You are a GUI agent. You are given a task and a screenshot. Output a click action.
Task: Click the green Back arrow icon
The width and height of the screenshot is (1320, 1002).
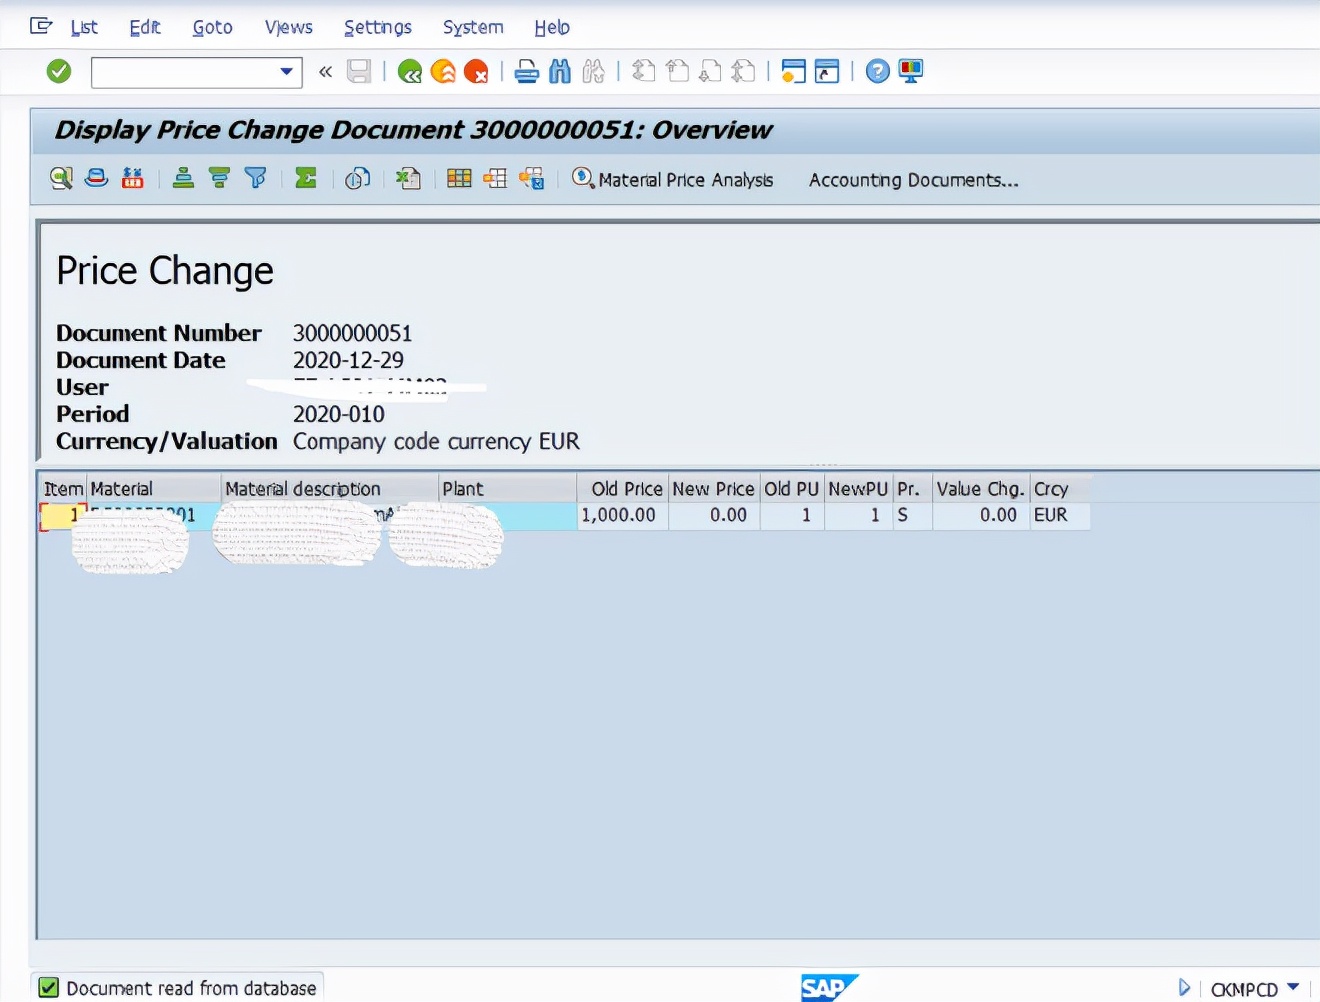[x=410, y=71]
